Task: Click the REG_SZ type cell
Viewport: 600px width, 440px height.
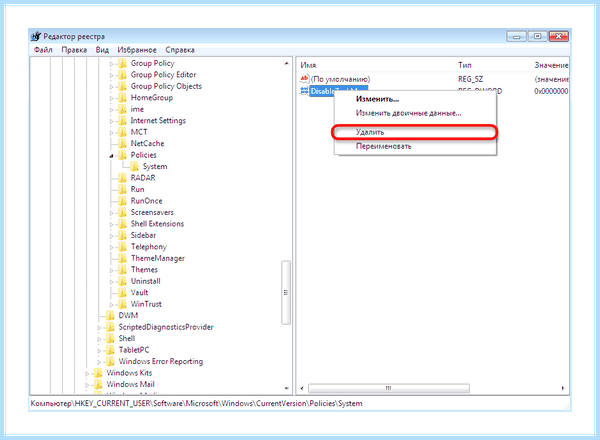Action: point(470,79)
